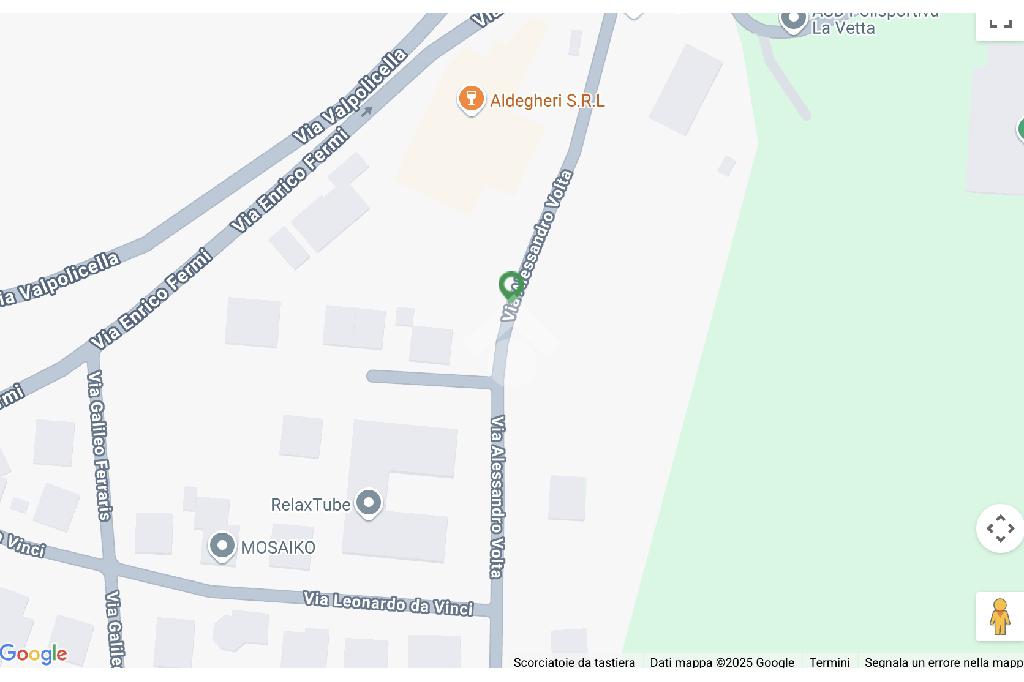Click the Via Leonardo da Vinci road label

[x=388, y=603]
